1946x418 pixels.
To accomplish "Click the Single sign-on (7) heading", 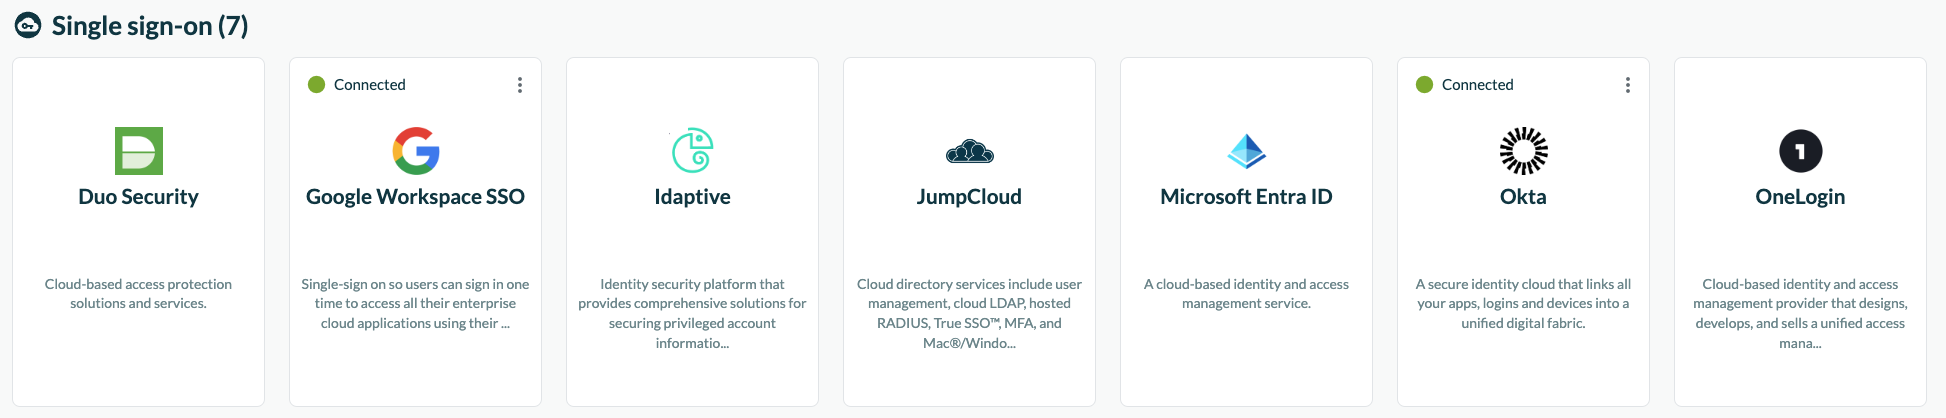I will click(x=150, y=26).
